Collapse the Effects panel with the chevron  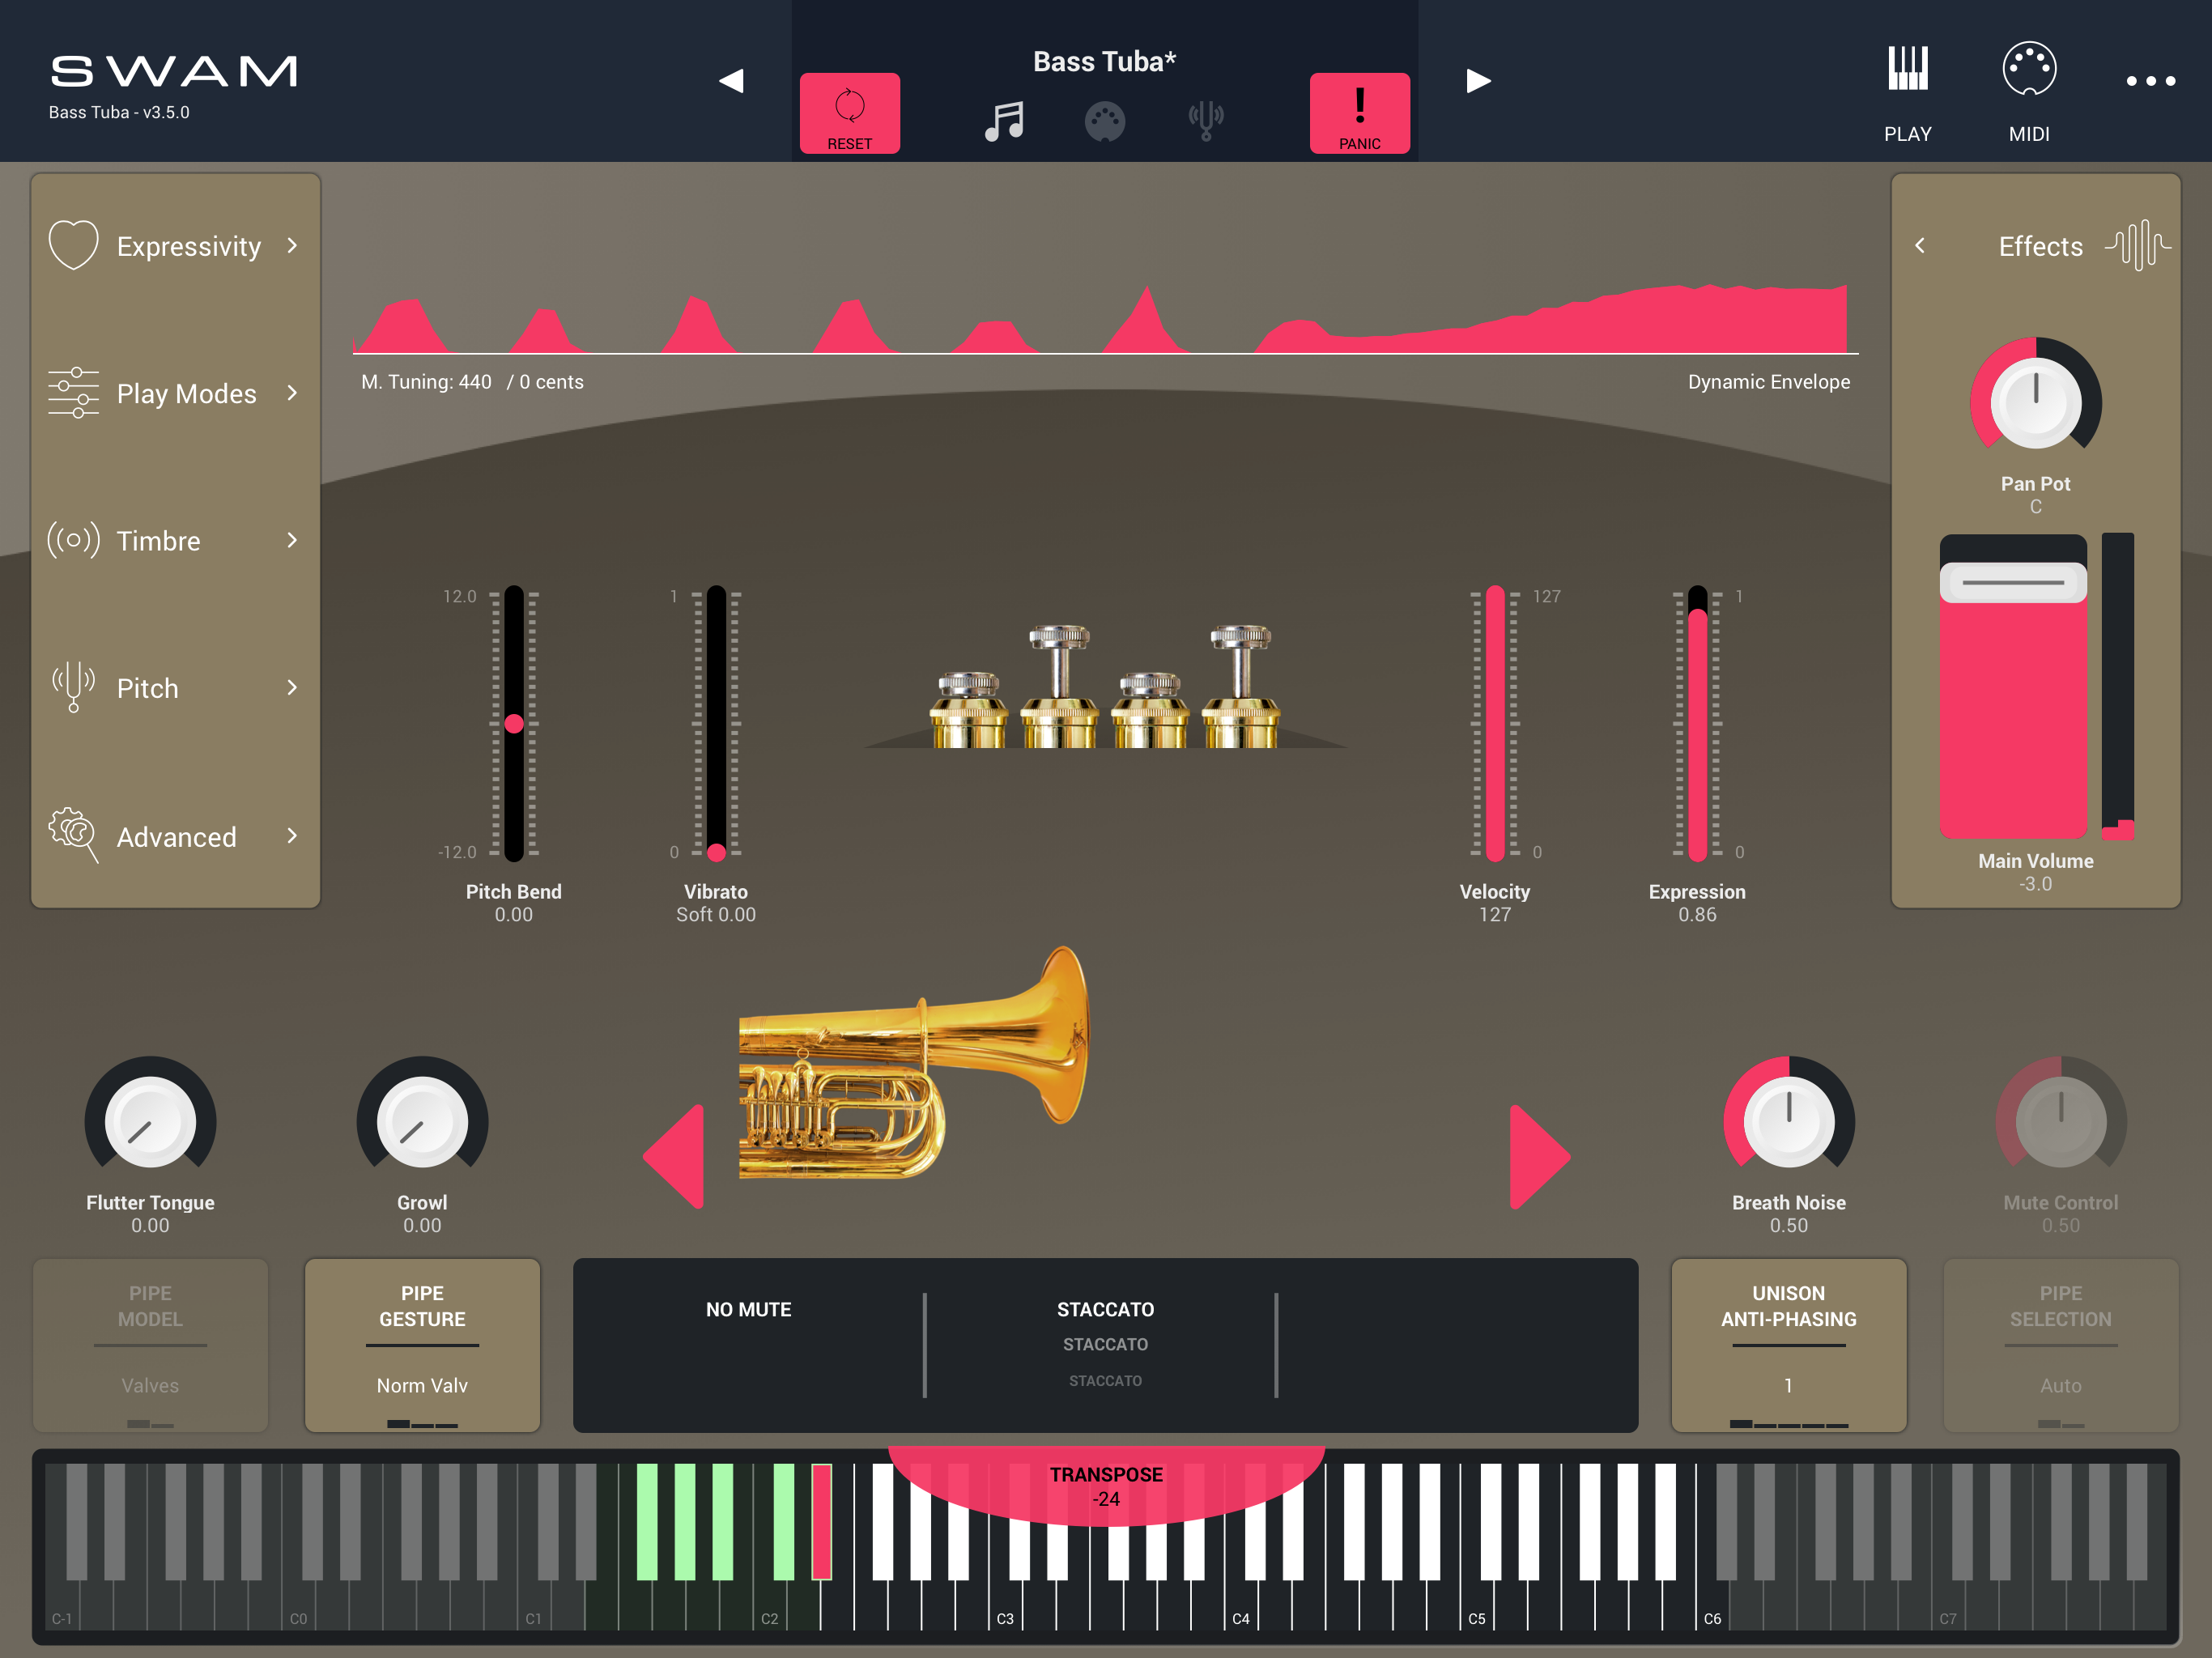pyautogui.click(x=1920, y=246)
